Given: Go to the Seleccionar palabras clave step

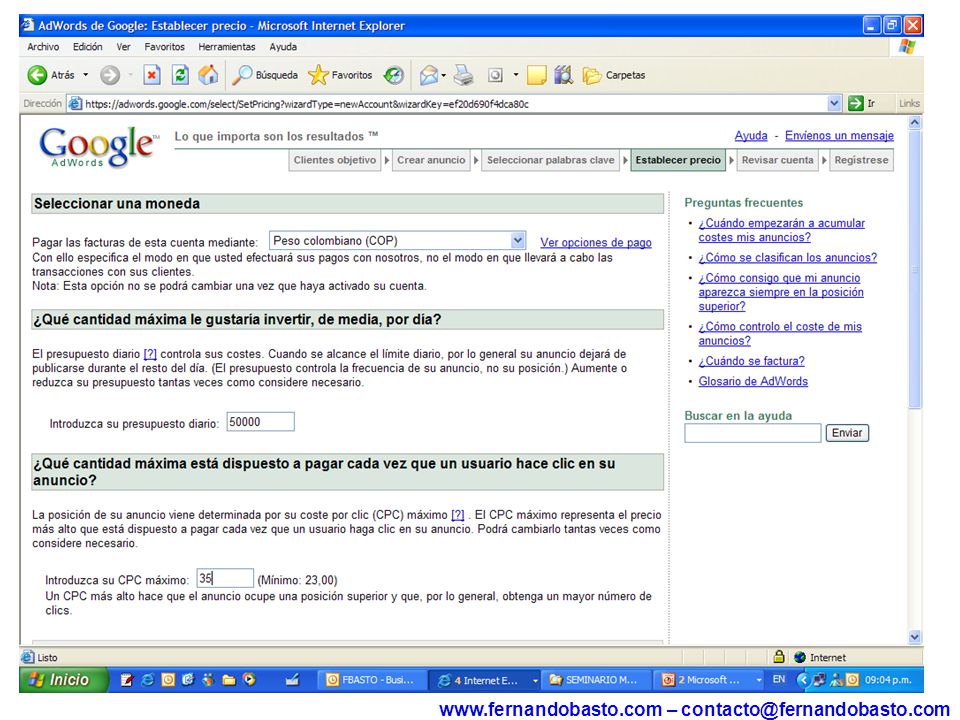Looking at the screenshot, I should click(550, 160).
